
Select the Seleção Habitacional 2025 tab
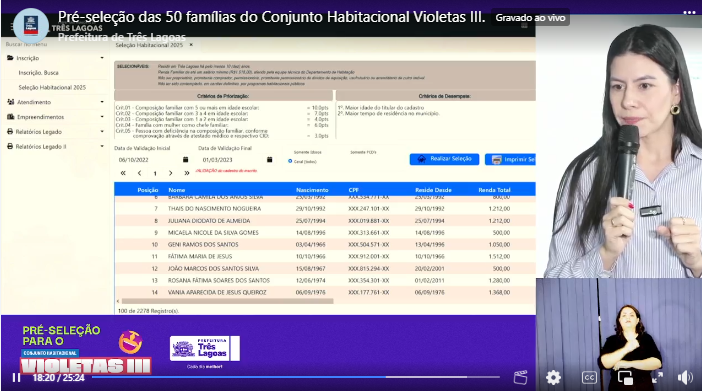click(x=149, y=45)
